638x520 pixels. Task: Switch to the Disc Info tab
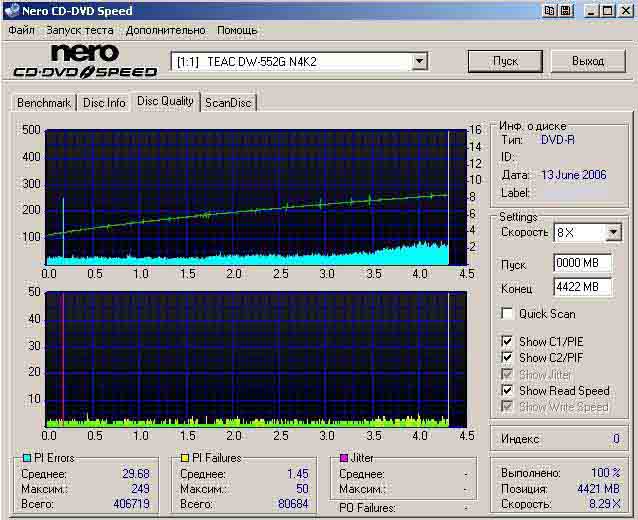coord(104,103)
